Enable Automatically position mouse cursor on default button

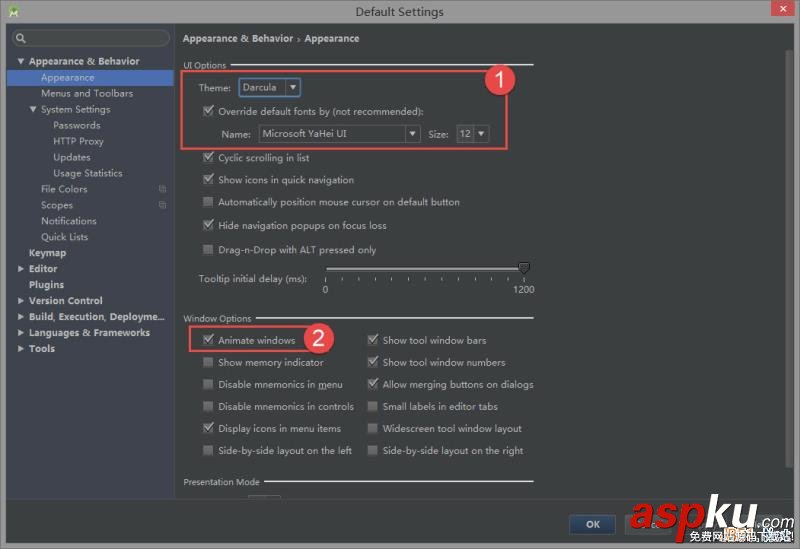(208, 202)
